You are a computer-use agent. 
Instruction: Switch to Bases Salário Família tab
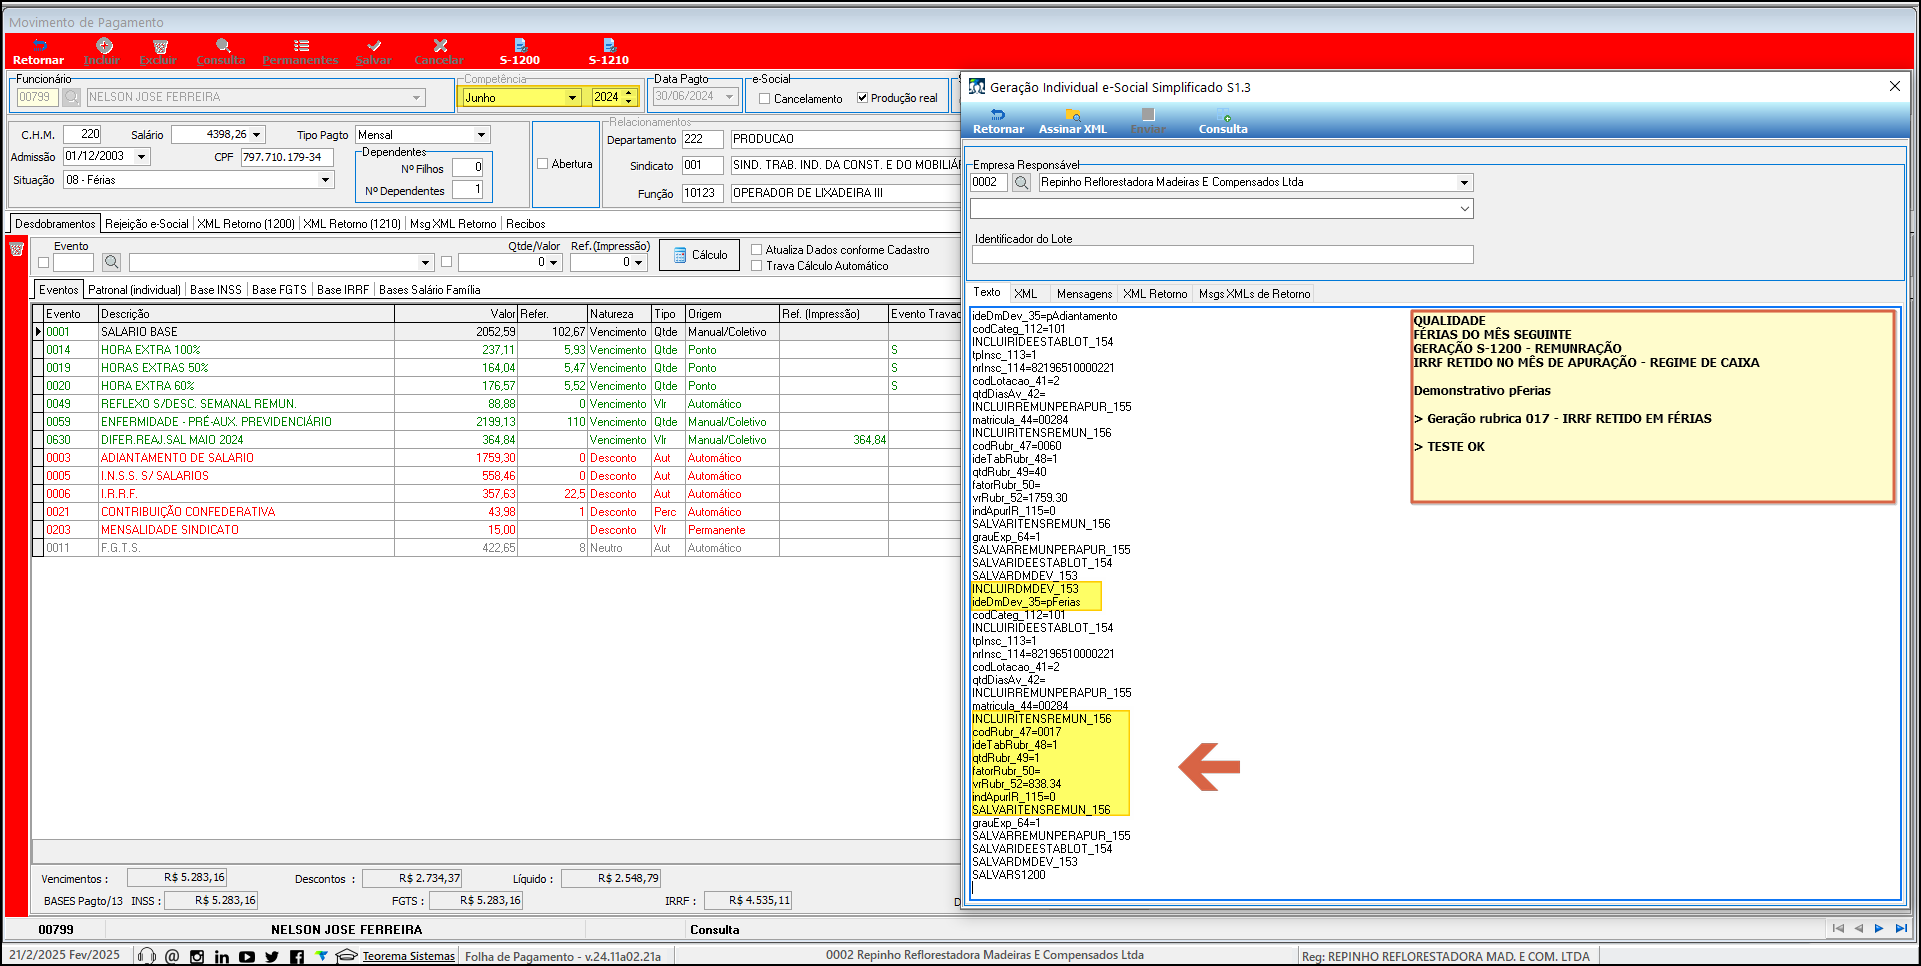click(x=430, y=290)
